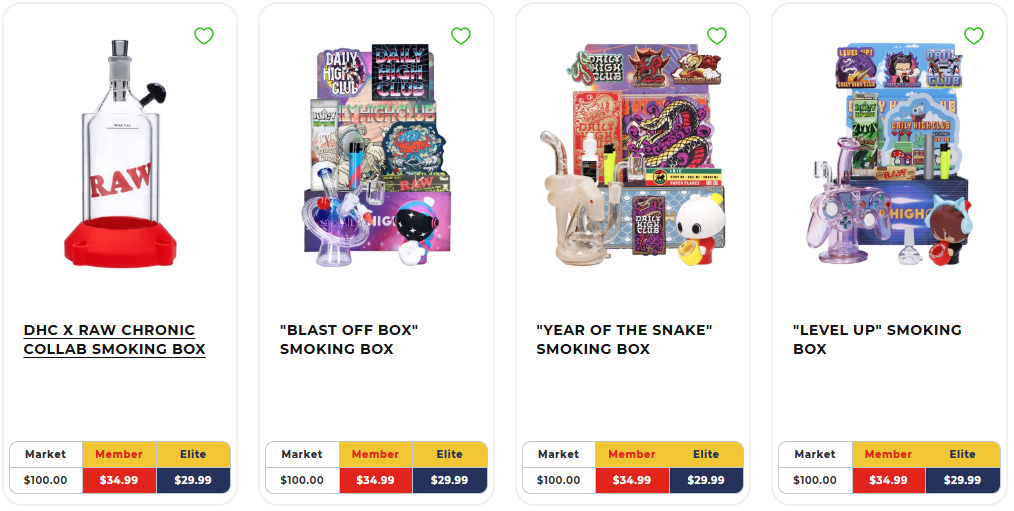Select Member price $34.99 on RAW Collab box
The width and height of the screenshot is (1014, 511).
[x=119, y=480]
